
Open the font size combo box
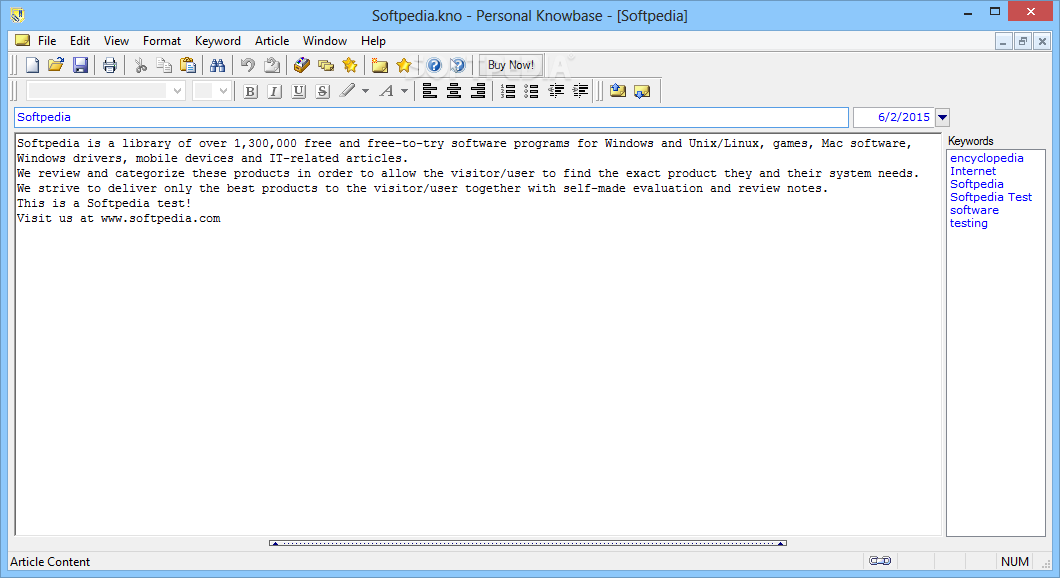click(x=212, y=91)
